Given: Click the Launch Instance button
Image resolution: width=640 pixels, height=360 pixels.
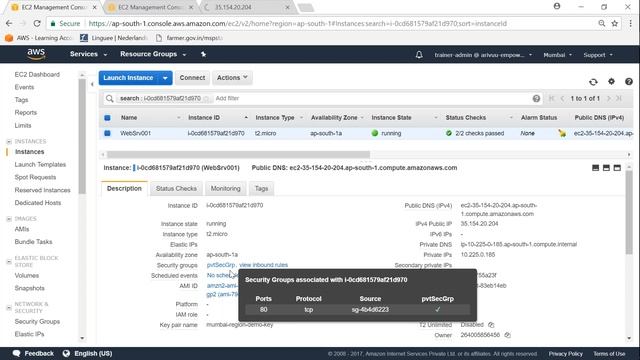Looking at the screenshot, I should [x=128, y=78].
